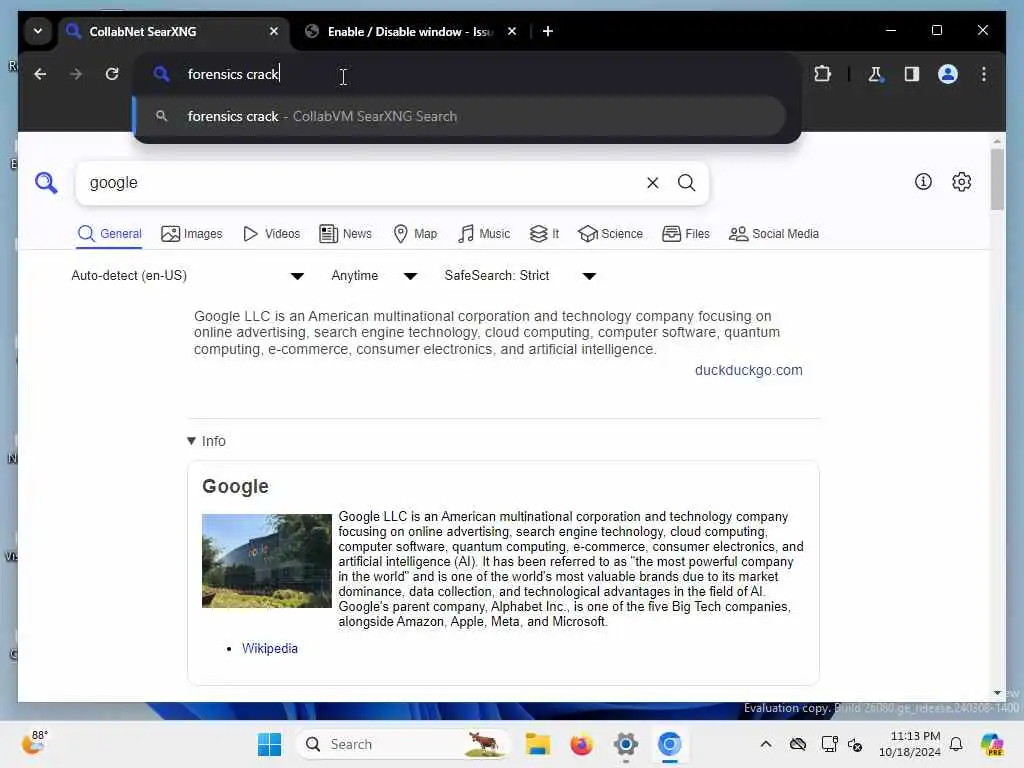Open Chrome three-dot menu
The image size is (1024, 768).
click(984, 74)
